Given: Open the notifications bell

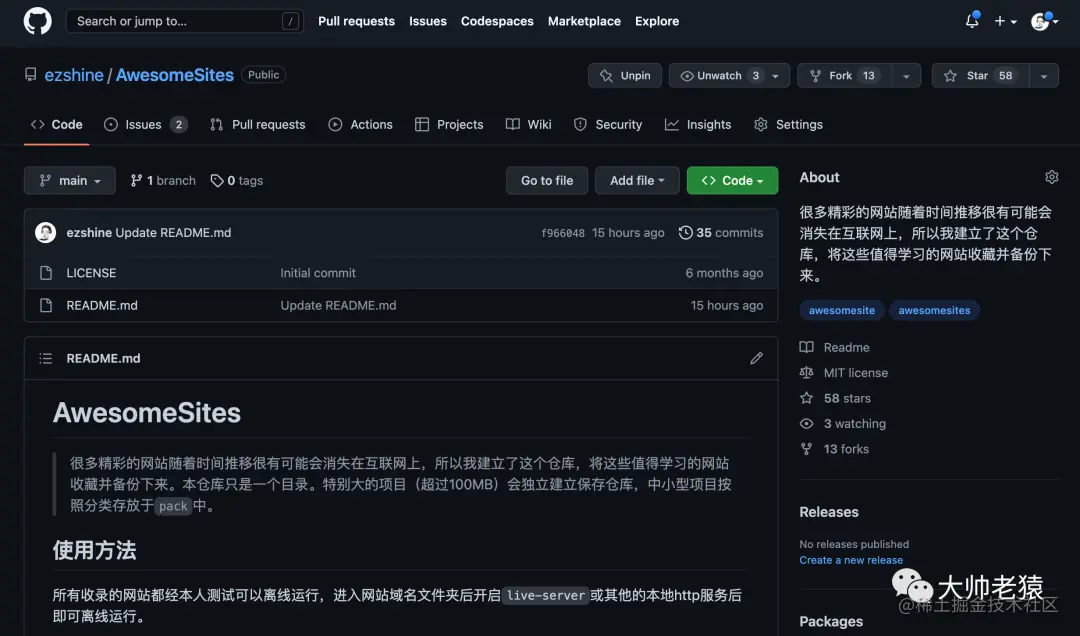Looking at the screenshot, I should (970, 20).
